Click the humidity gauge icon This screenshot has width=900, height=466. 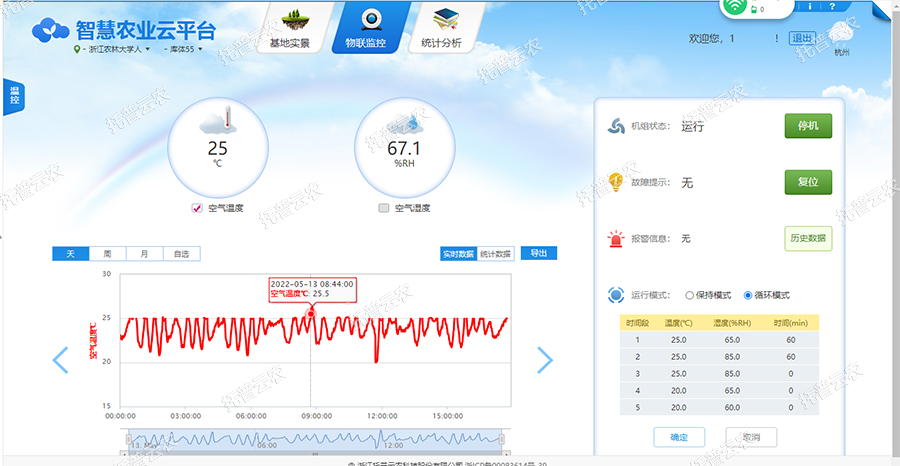404,124
